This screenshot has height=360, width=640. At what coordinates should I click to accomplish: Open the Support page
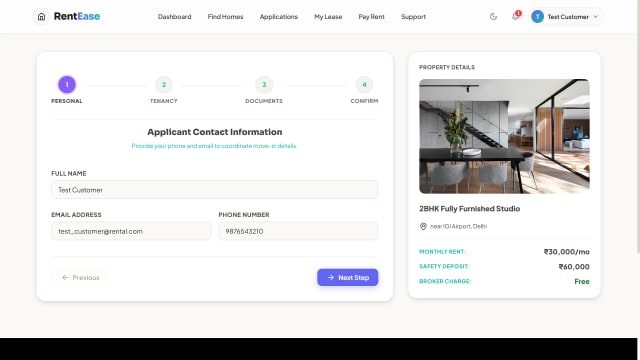coord(413,17)
